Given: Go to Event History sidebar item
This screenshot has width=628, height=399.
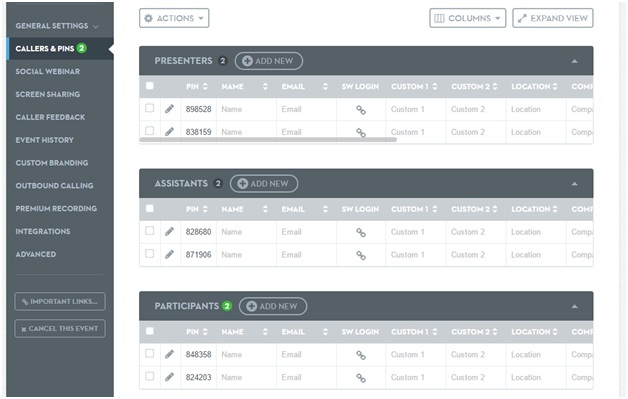Looking at the screenshot, I should point(44,140).
